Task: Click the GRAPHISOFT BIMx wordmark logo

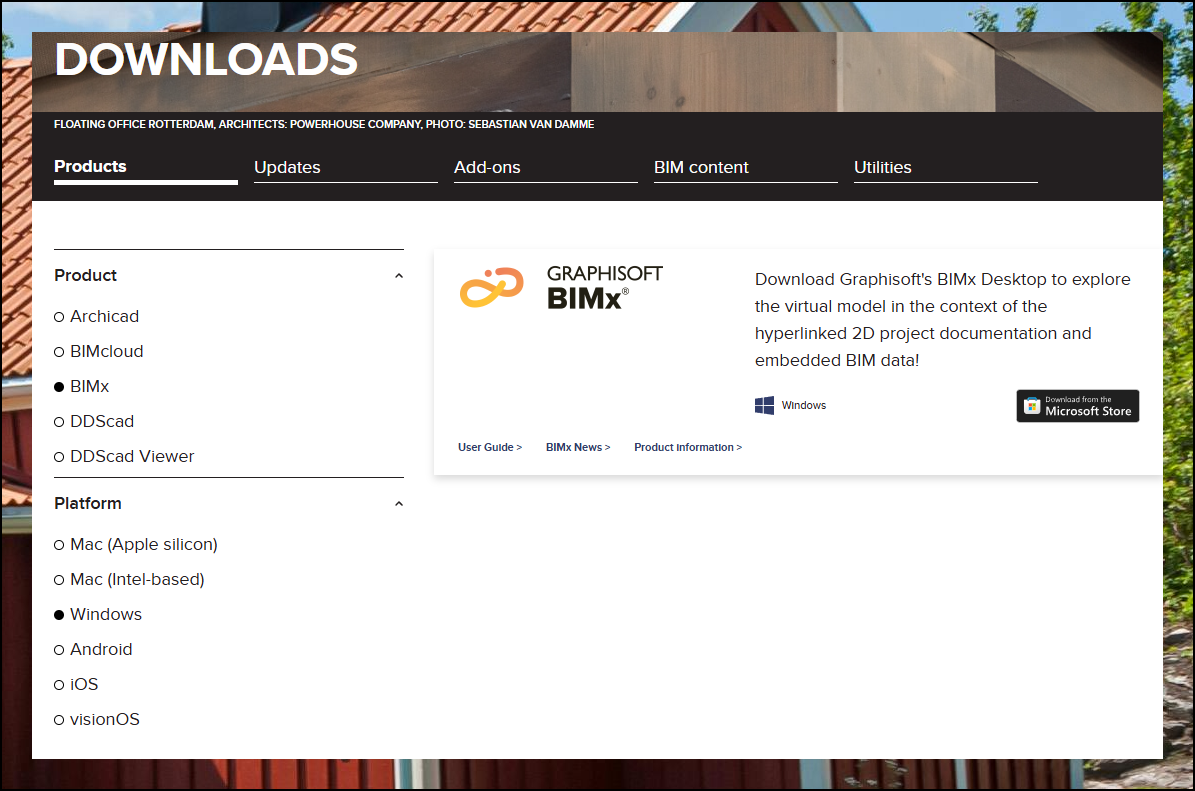Action: (x=604, y=287)
